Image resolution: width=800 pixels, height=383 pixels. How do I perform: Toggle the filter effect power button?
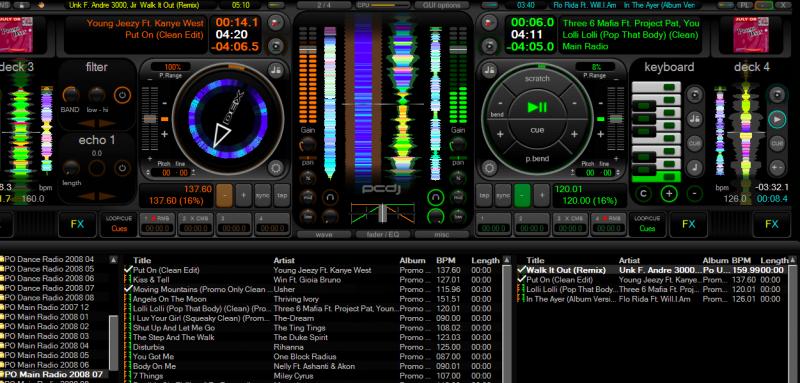coord(122,95)
